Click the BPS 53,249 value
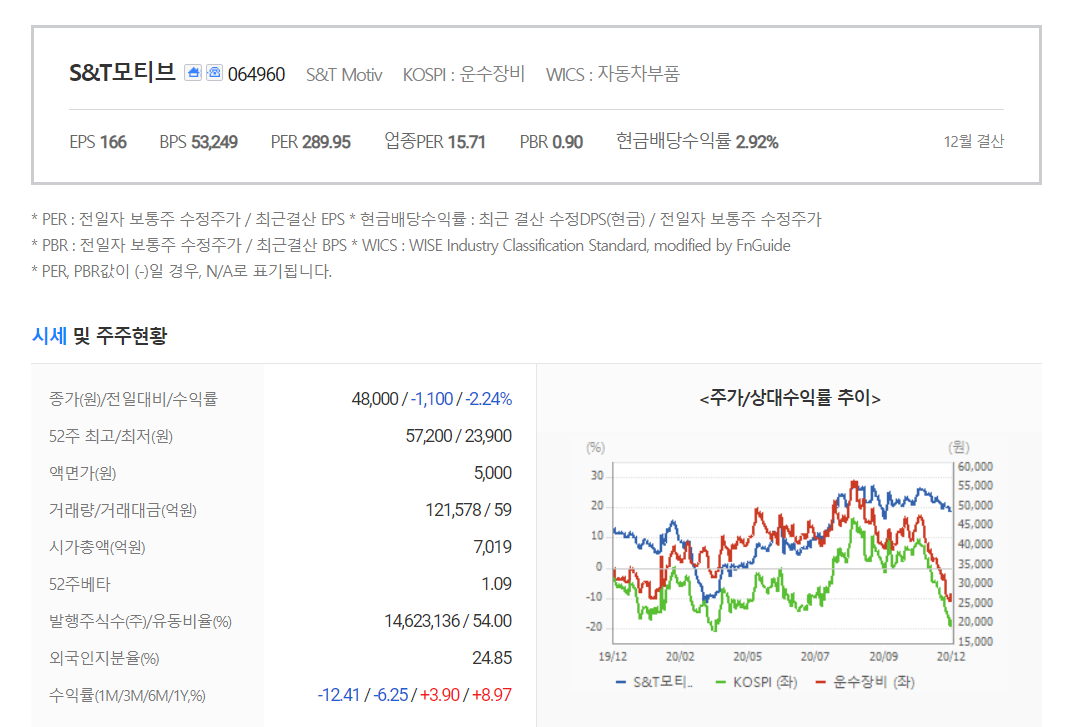Screen dimensions: 1075x727 point(199,142)
